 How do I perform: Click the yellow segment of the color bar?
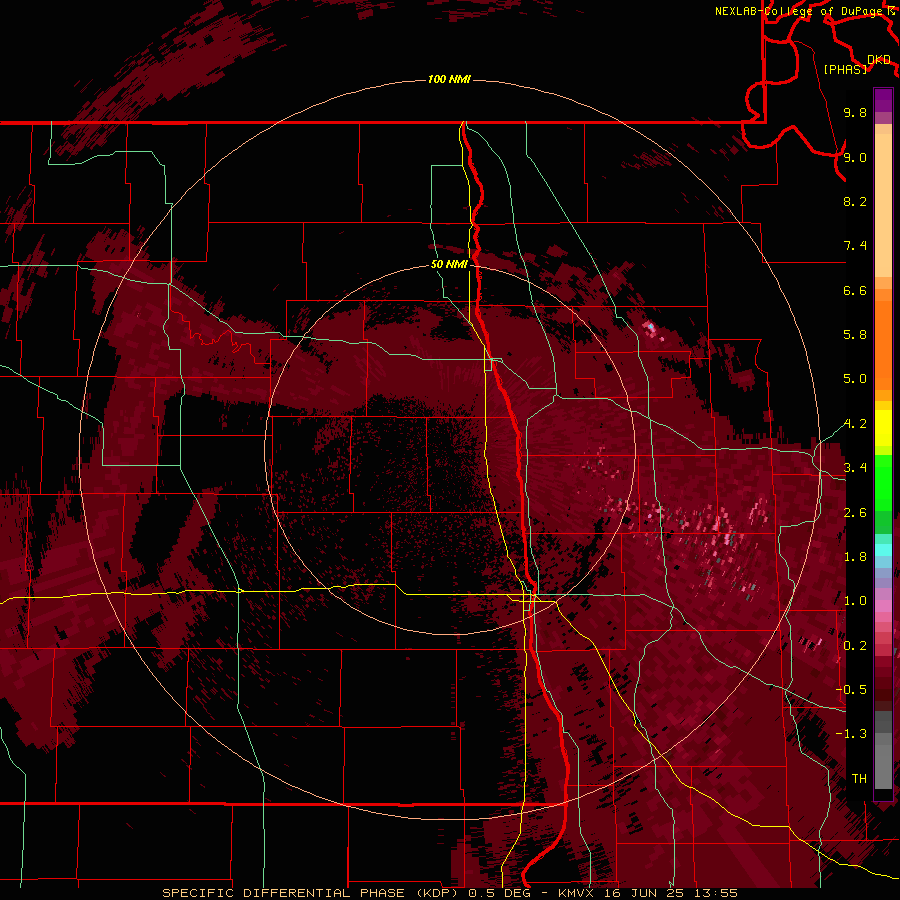click(883, 428)
